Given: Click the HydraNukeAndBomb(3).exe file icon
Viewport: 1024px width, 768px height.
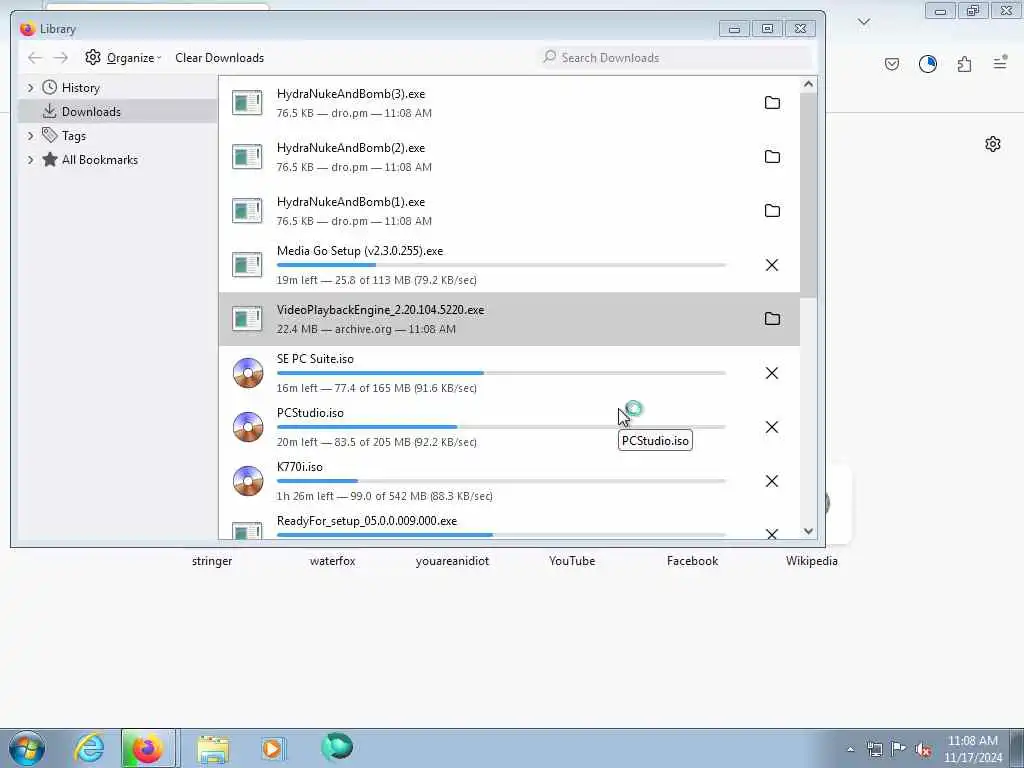Looking at the screenshot, I should [x=248, y=103].
